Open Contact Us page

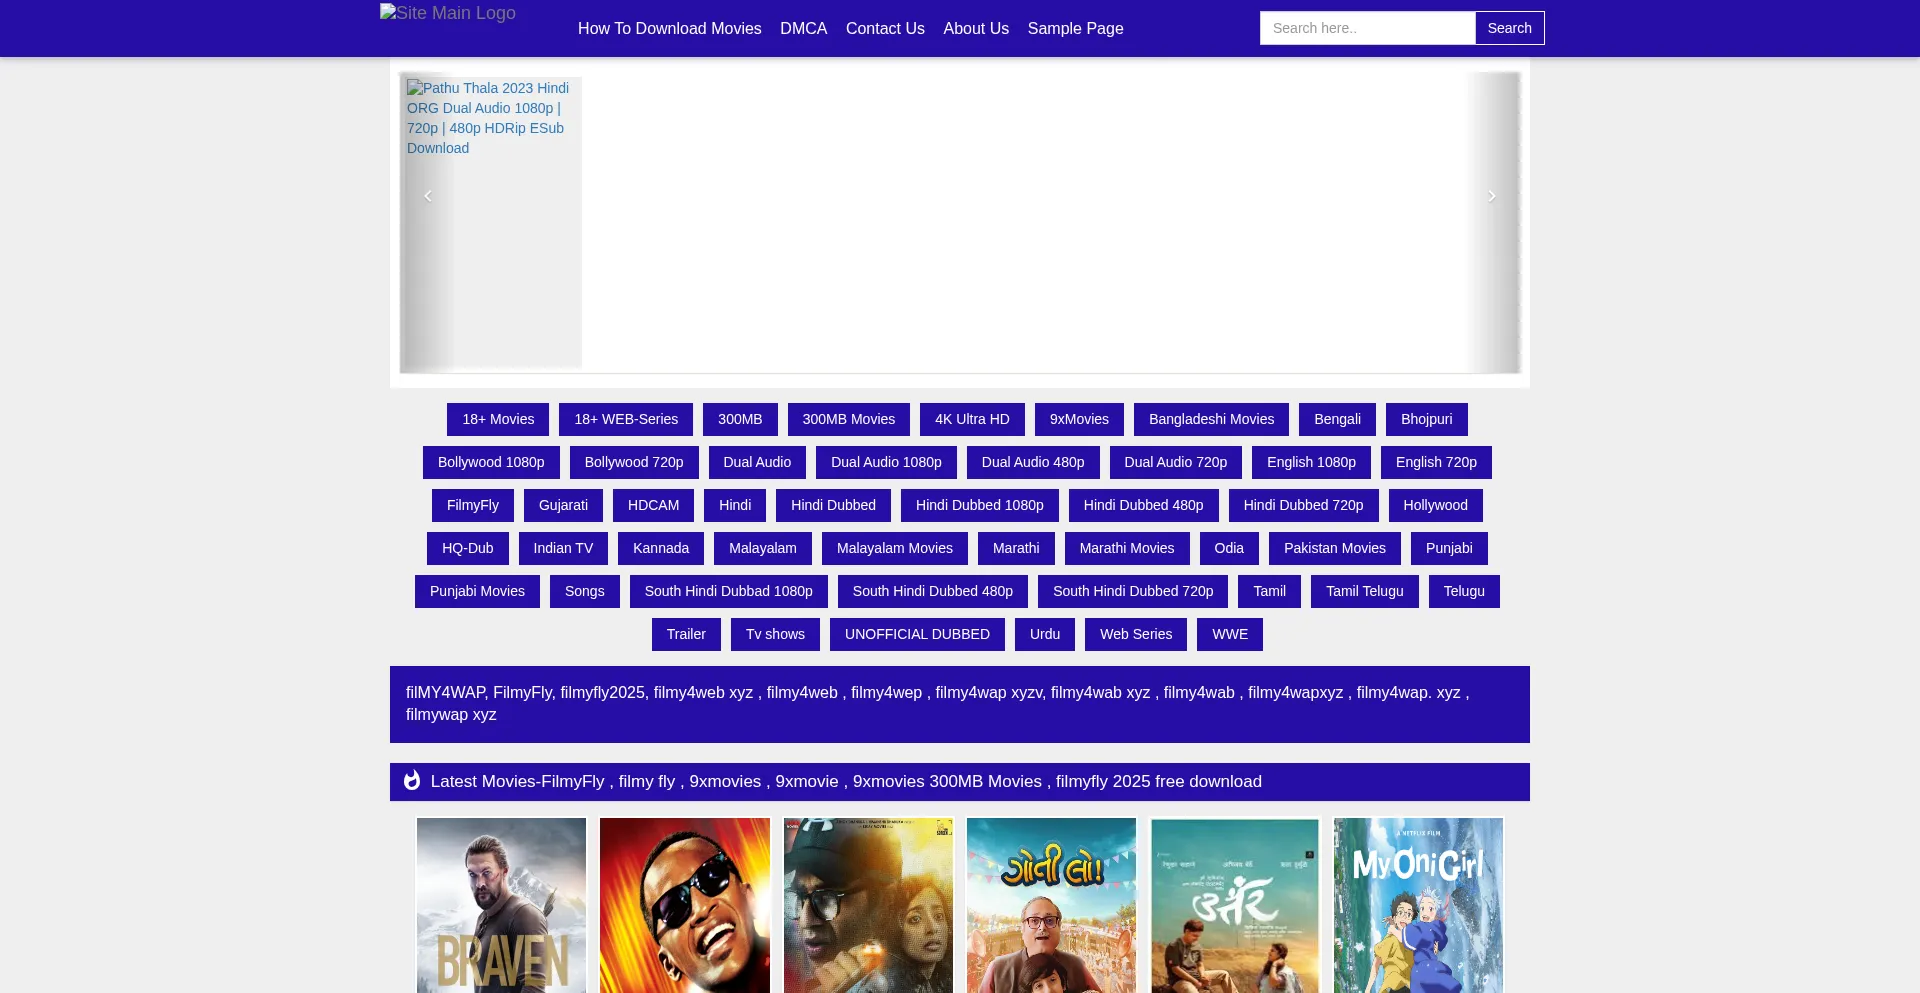(x=885, y=29)
